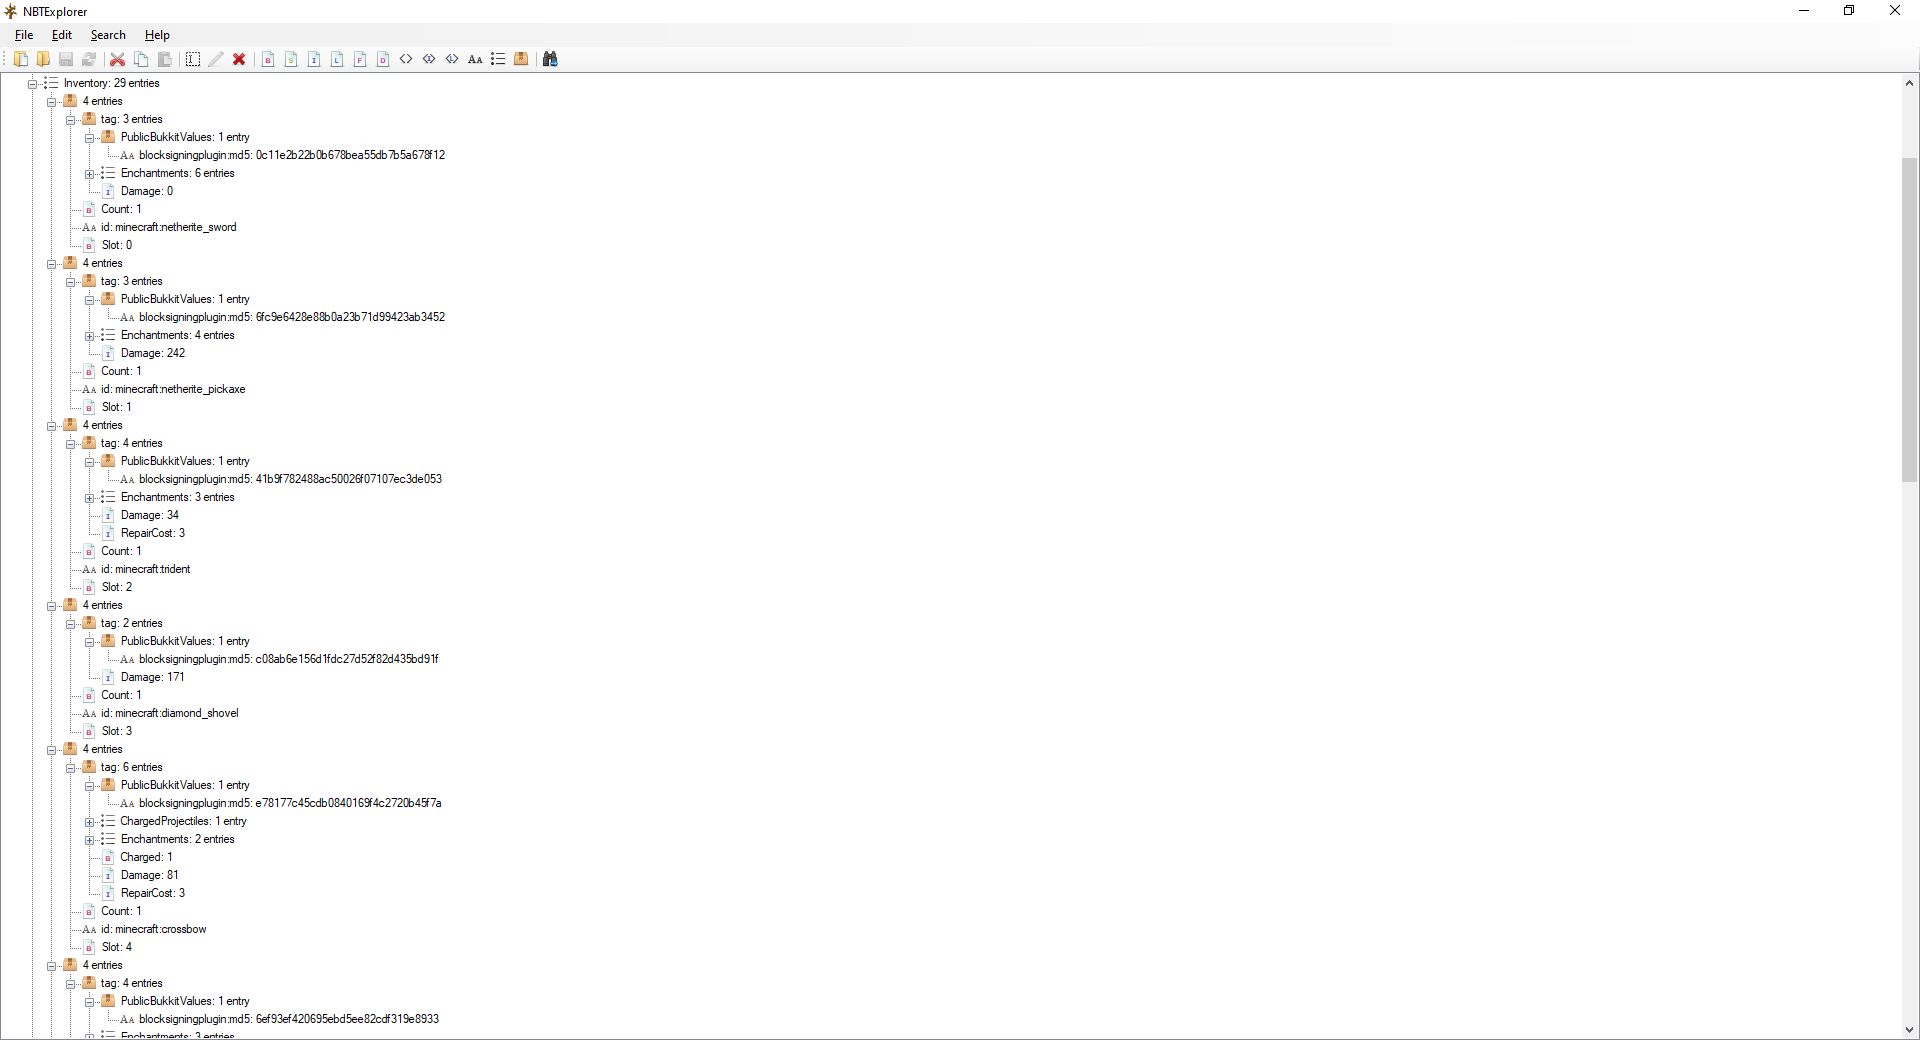The height and width of the screenshot is (1040, 1920).
Task: Add a List tag using the list icon
Action: [x=498, y=59]
